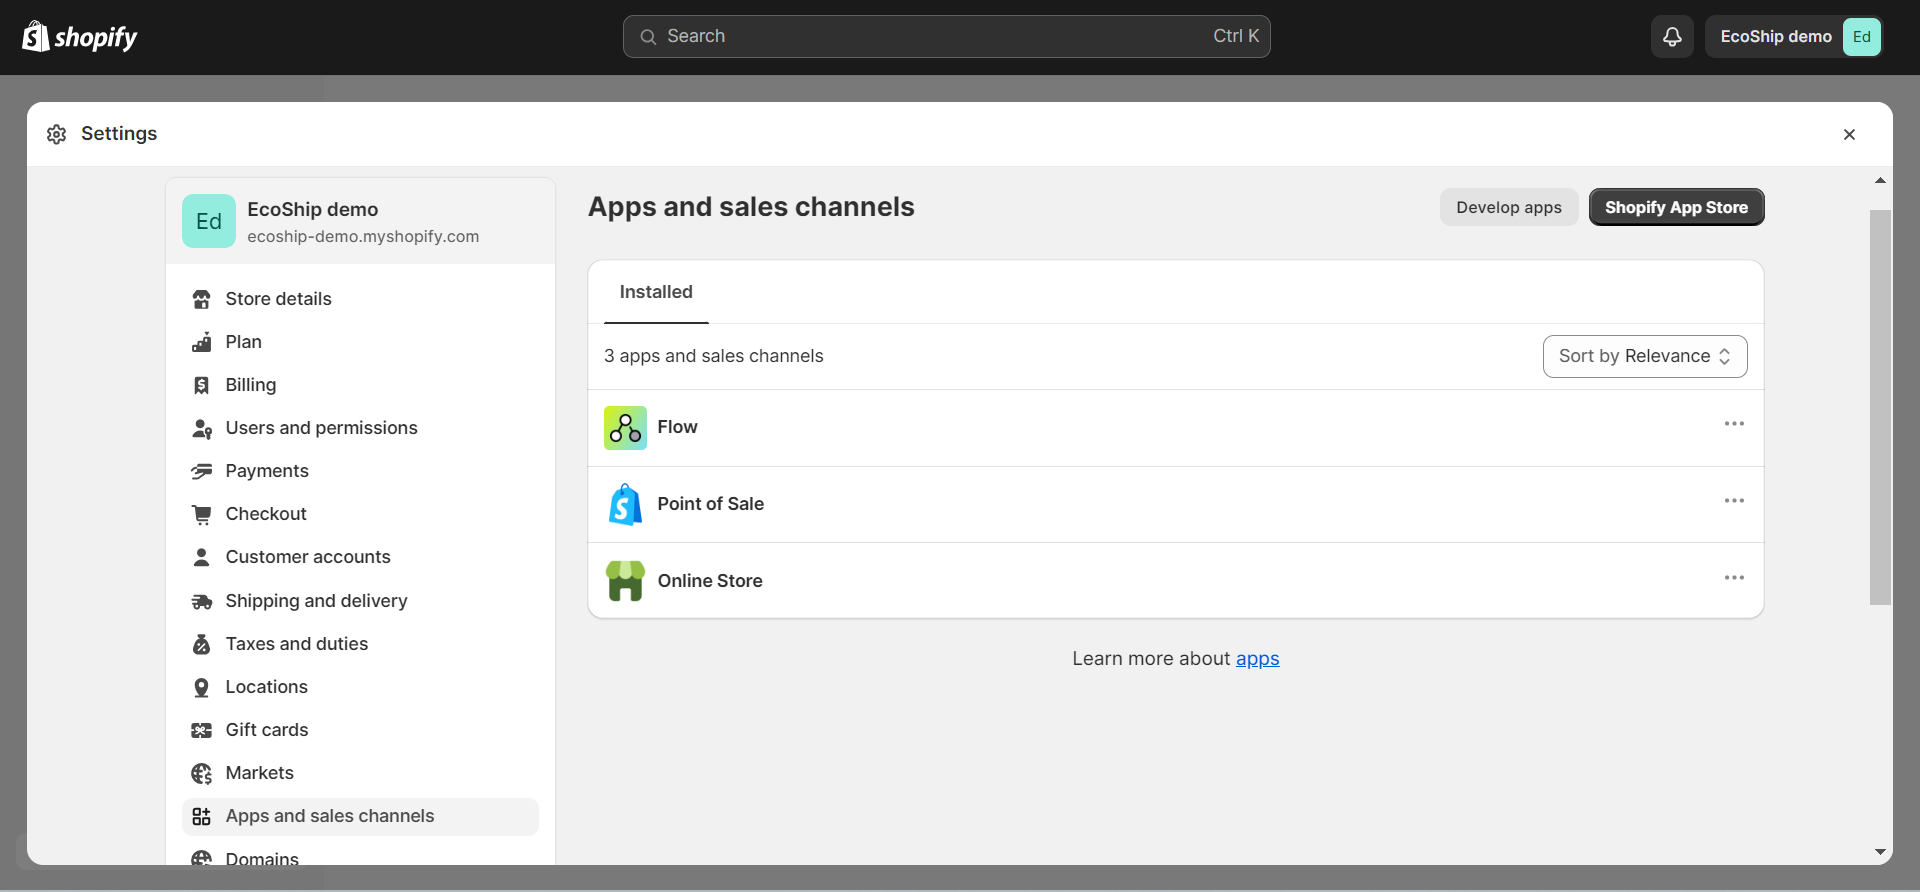
Task: Click the Locations pin icon
Action: (201, 687)
